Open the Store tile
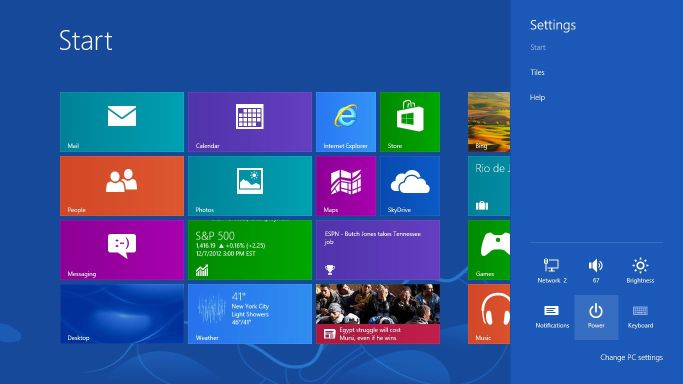The width and height of the screenshot is (683, 384). coord(410,122)
